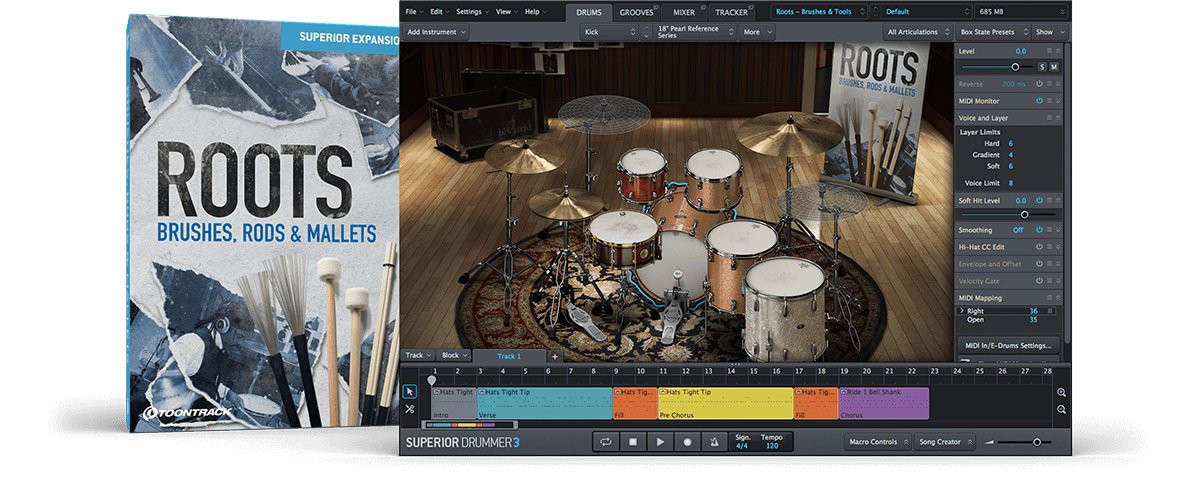Screen dimensions: 1200x488
Task: Toggle the metronome icon
Action: point(713,441)
